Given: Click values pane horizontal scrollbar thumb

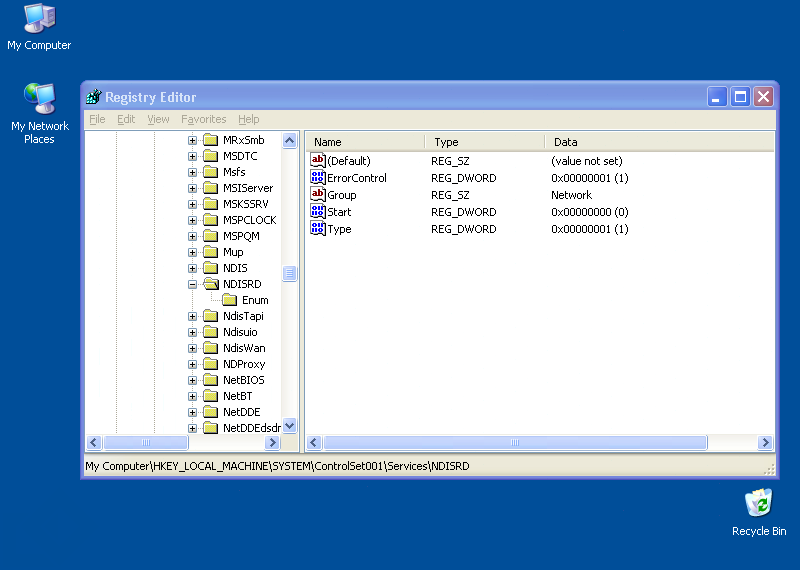Looking at the screenshot, I should [x=515, y=442].
